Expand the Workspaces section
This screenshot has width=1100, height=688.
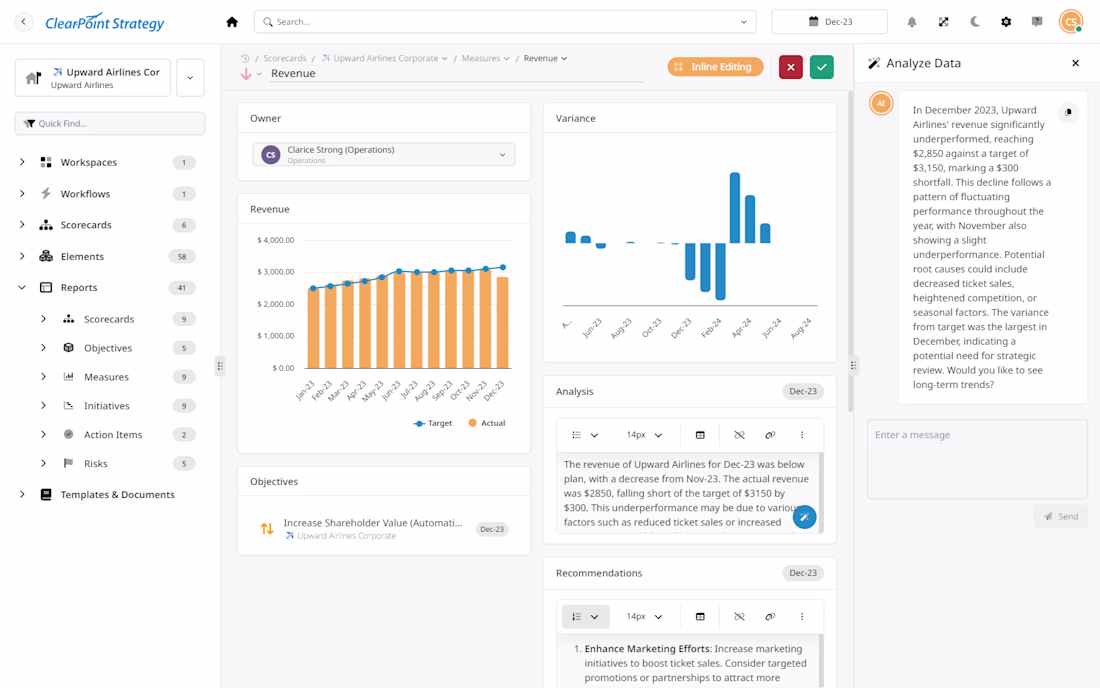pyautogui.click(x=22, y=162)
